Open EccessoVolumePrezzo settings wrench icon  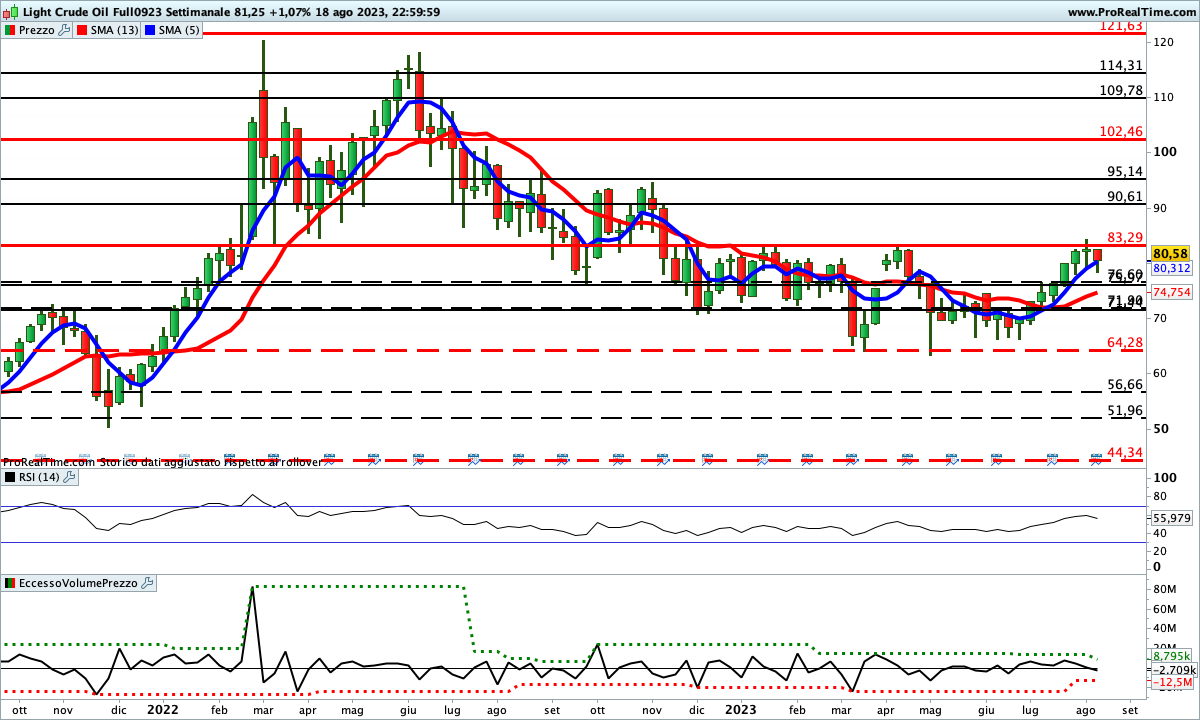pyautogui.click(x=147, y=582)
